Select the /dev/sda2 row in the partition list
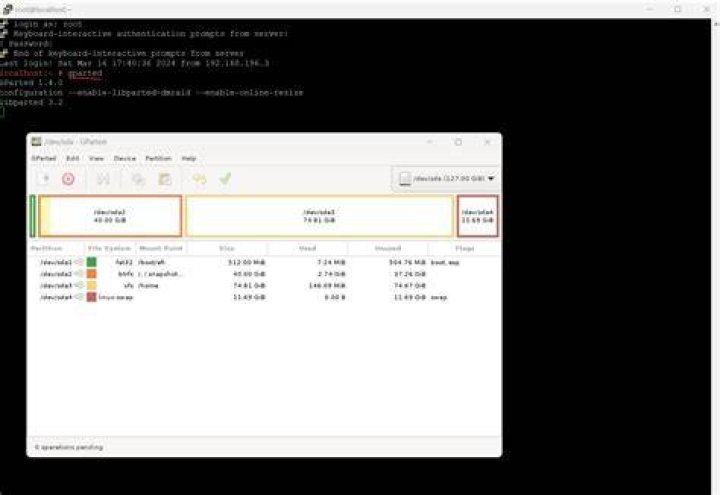The width and height of the screenshot is (720, 495). coord(264,274)
